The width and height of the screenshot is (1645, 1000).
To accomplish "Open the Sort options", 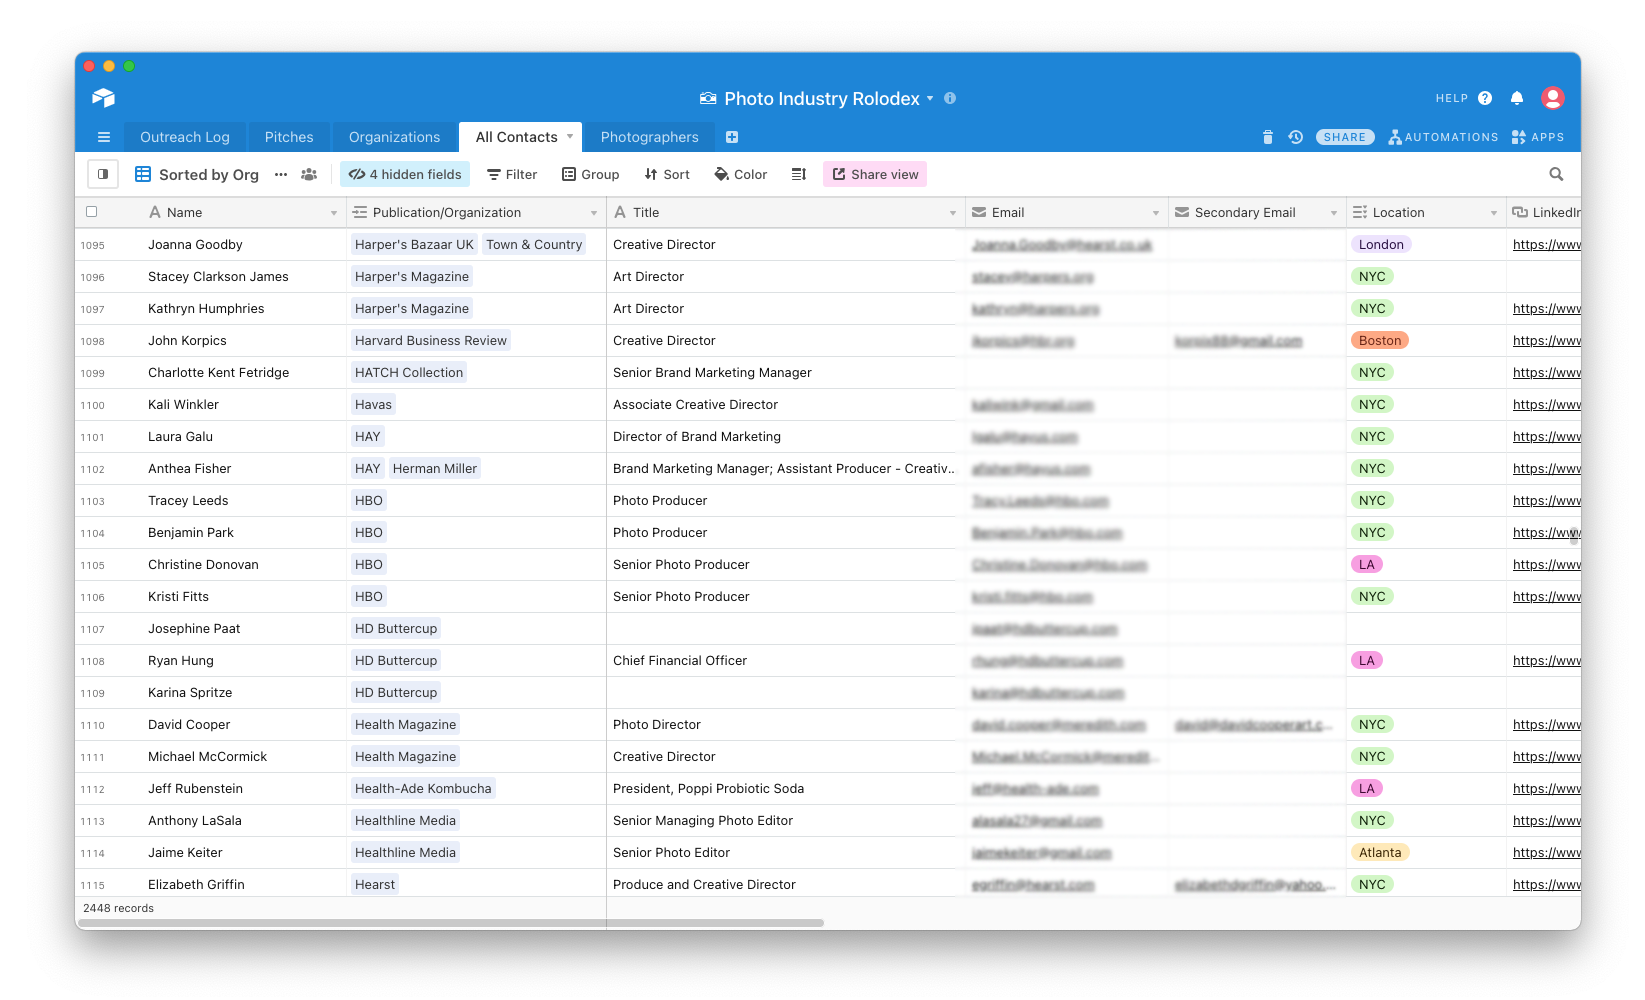I will pos(667,174).
